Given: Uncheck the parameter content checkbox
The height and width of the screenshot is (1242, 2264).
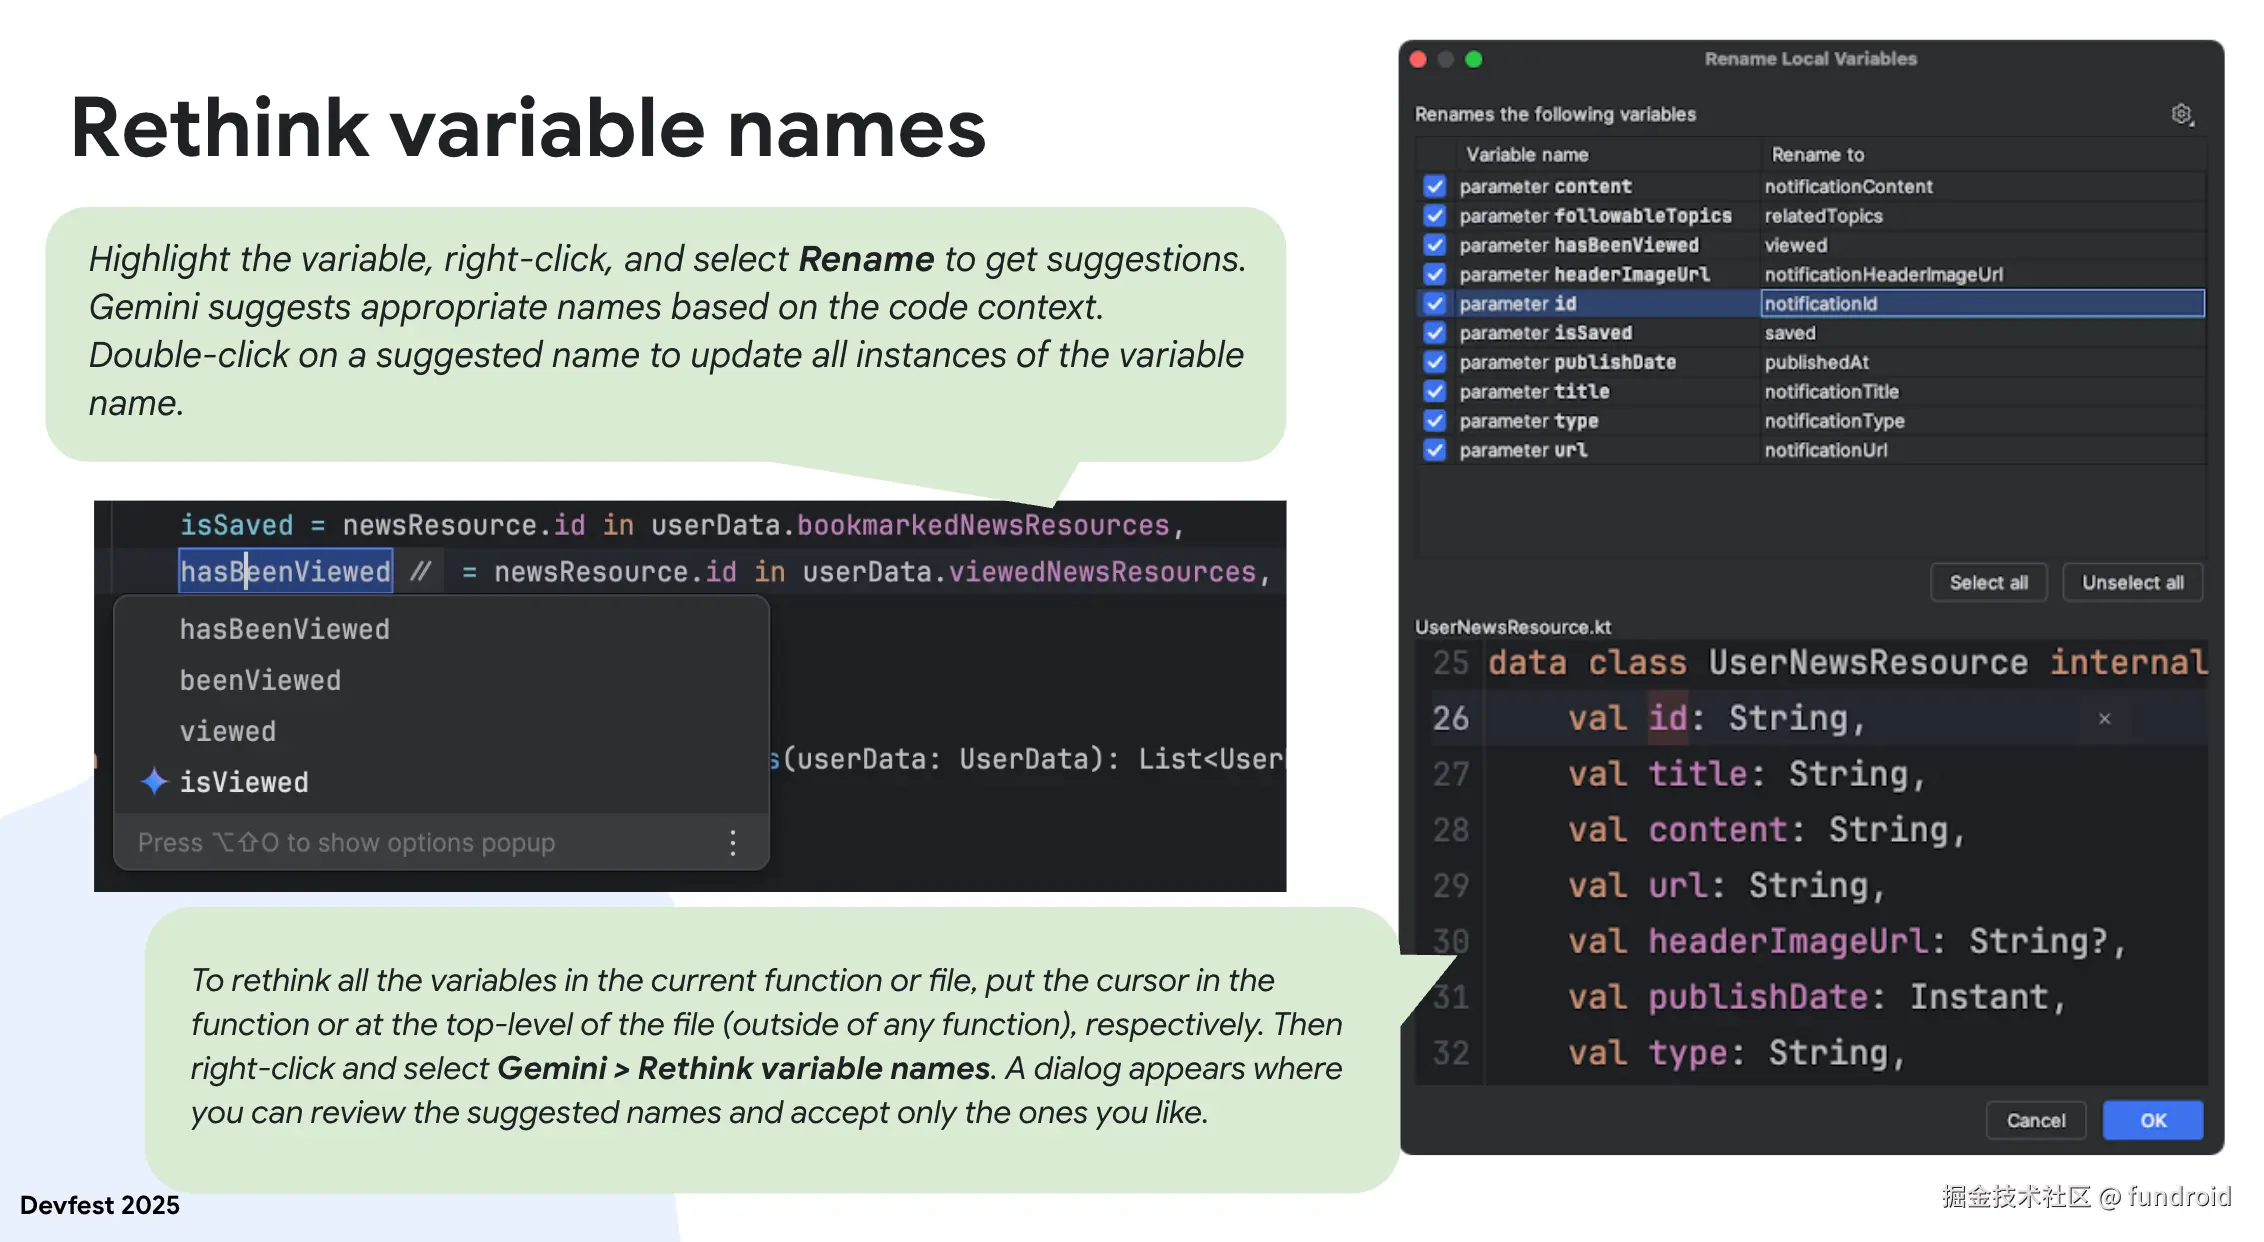Looking at the screenshot, I should tap(1435, 186).
